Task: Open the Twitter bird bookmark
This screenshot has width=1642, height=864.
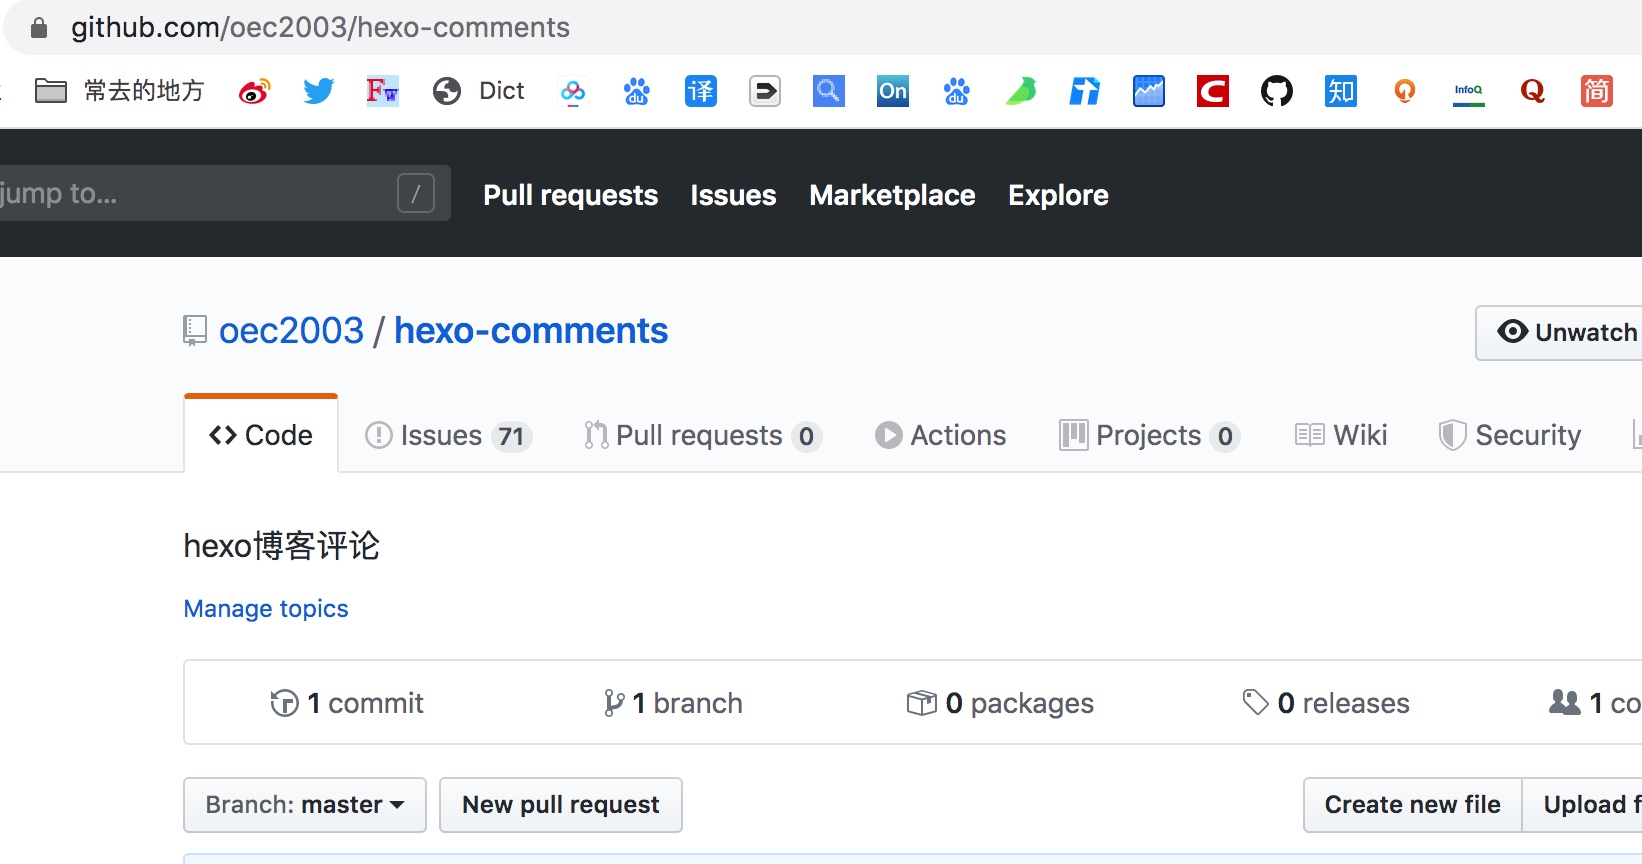Action: click(319, 92)
